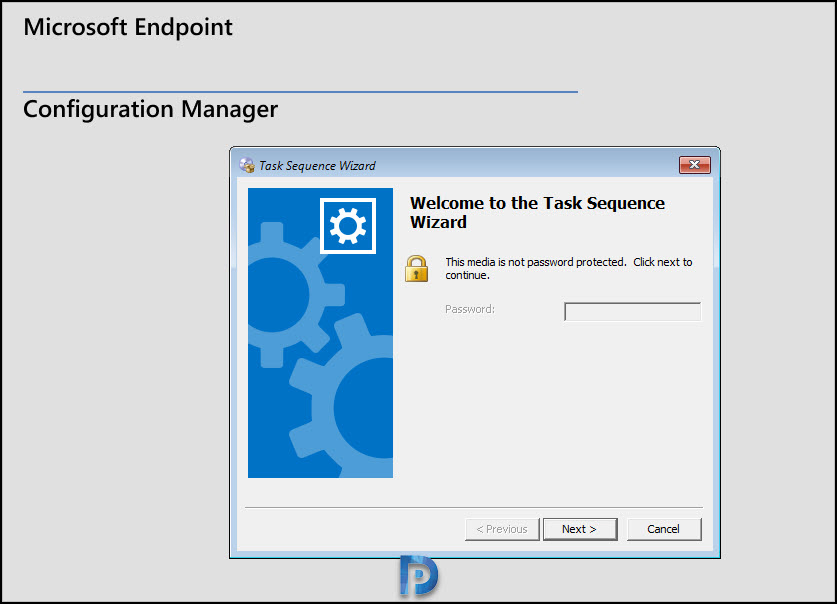Click the word Wizard in the welcome heading

click(x=438, y=222)
